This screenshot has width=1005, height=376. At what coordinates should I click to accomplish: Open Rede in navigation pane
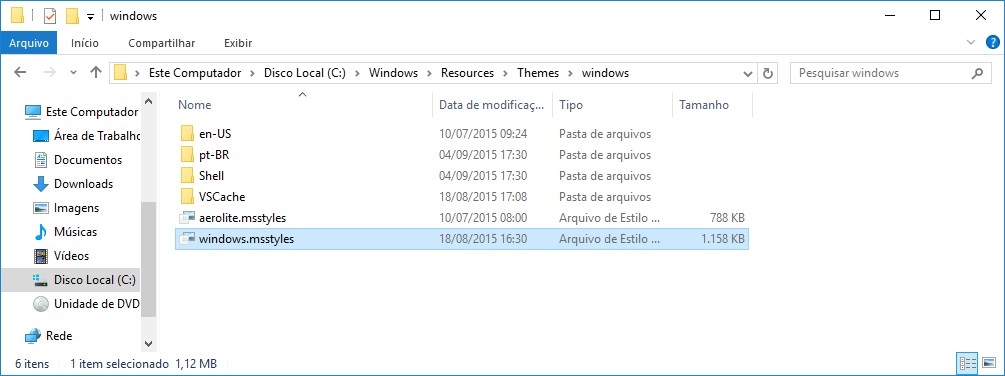point(48,336)
